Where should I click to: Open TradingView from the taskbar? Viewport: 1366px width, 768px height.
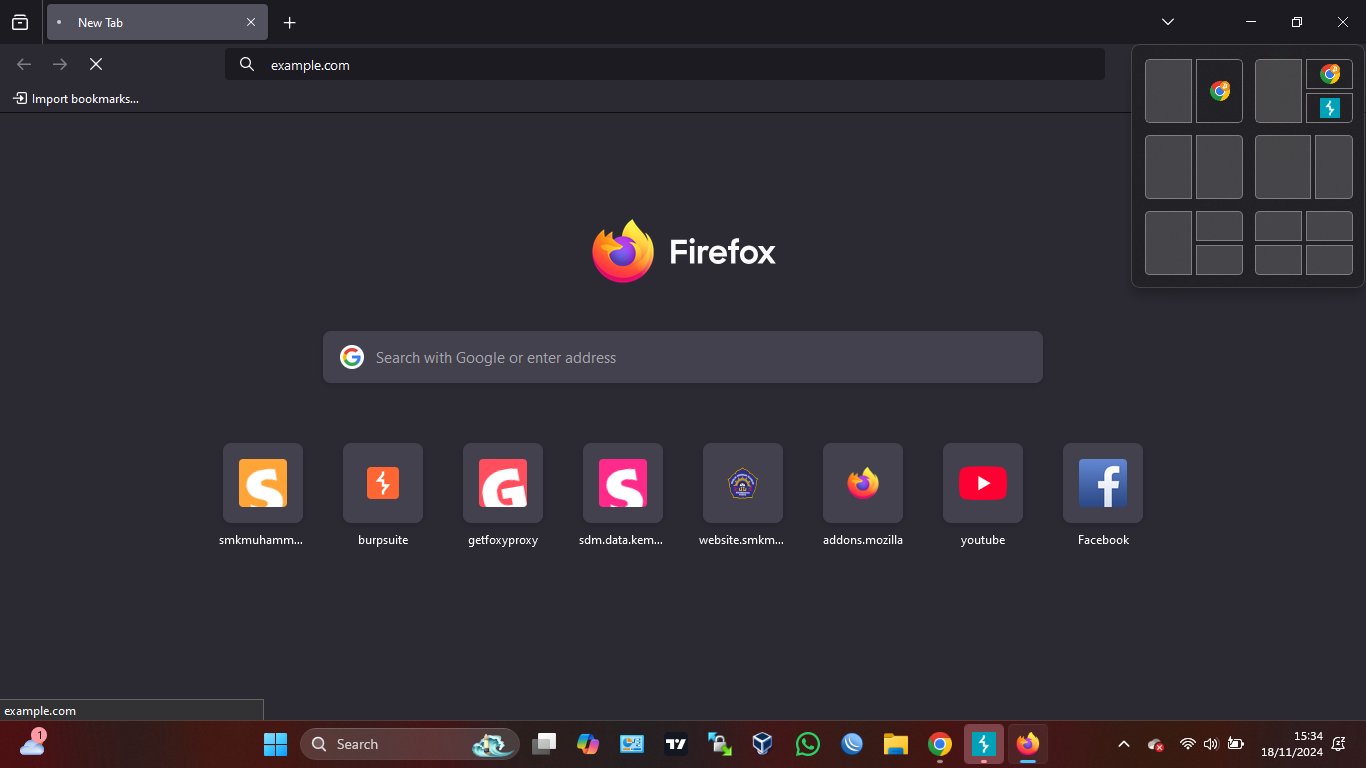click(x=676, y=744)
